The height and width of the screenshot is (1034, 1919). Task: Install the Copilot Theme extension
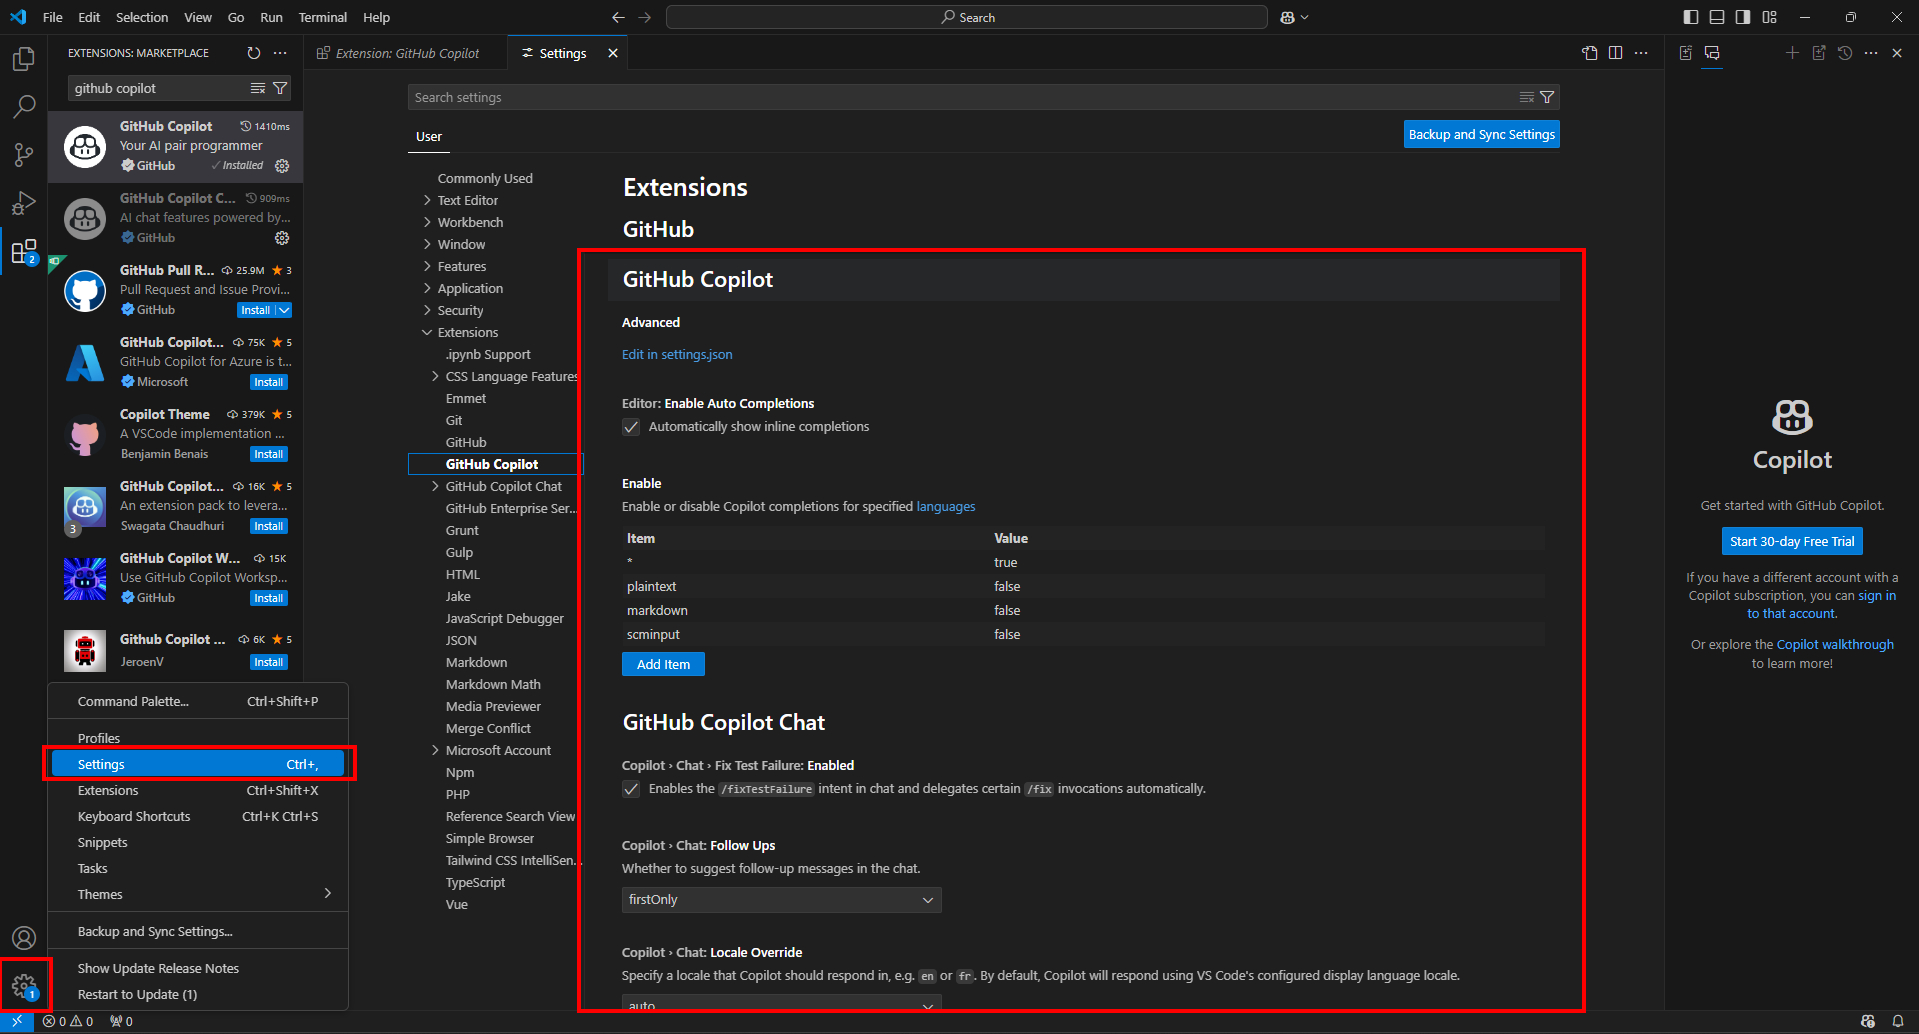(x=269, y=454)
